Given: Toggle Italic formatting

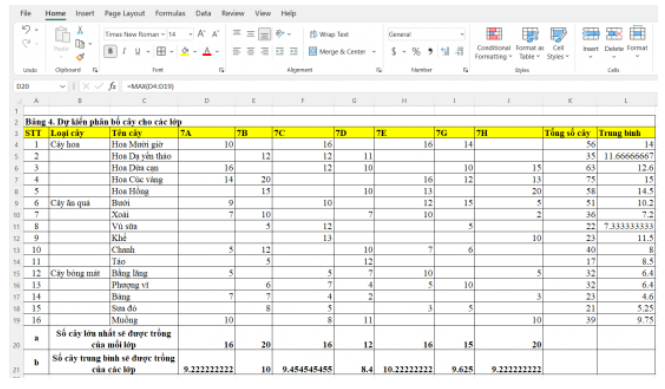Looking at the screenshot, I should pos(124,51).
